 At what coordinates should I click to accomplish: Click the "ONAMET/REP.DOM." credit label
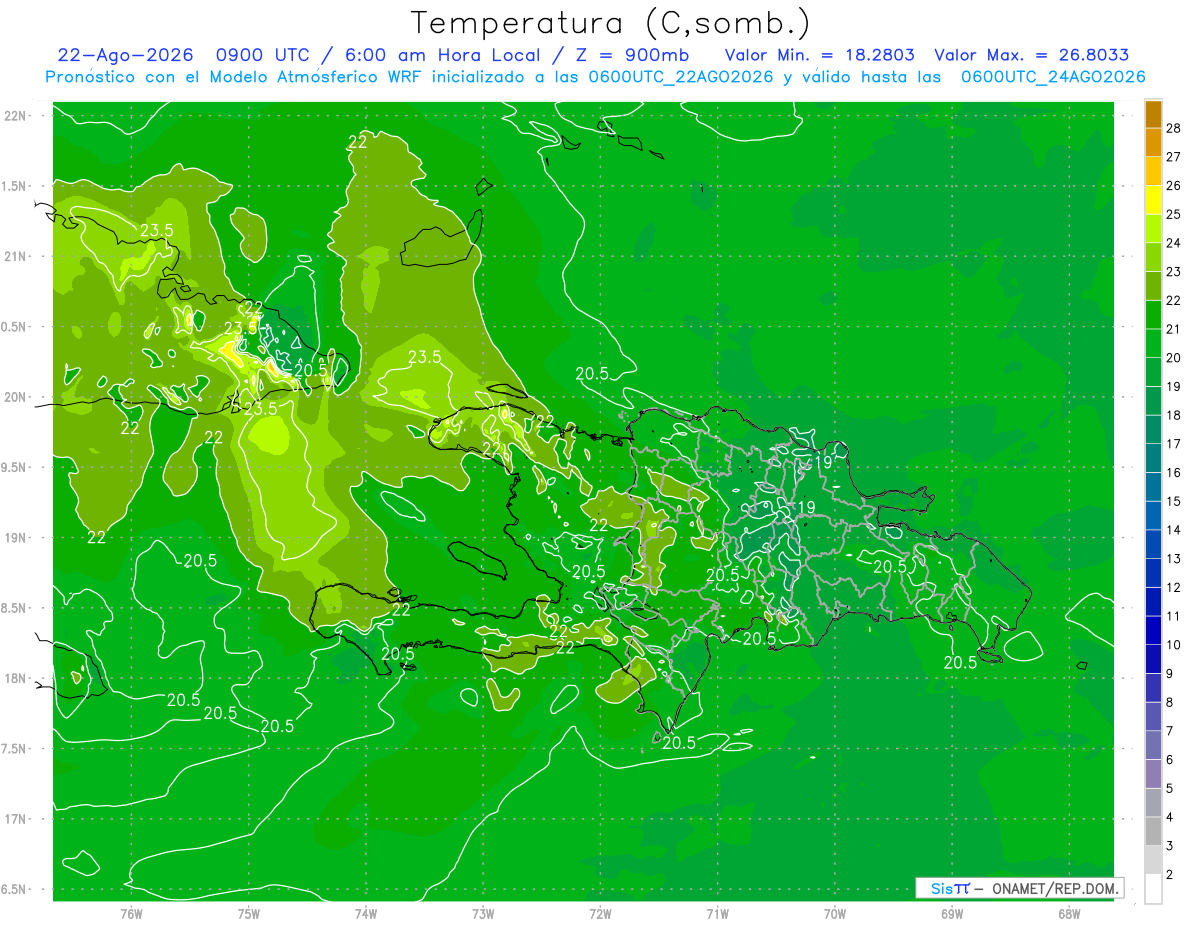pos(1056,888)
